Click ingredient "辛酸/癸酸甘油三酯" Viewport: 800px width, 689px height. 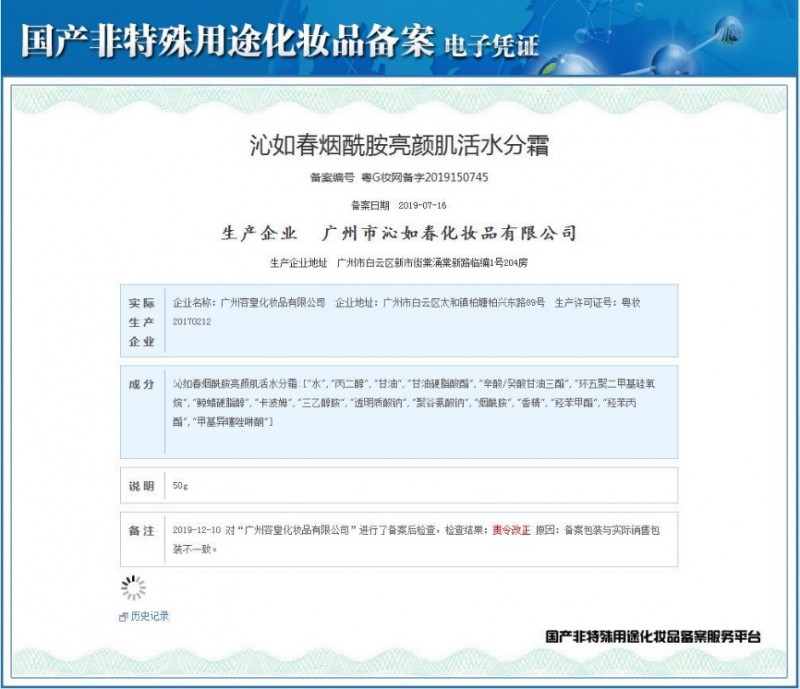(525, 384)
